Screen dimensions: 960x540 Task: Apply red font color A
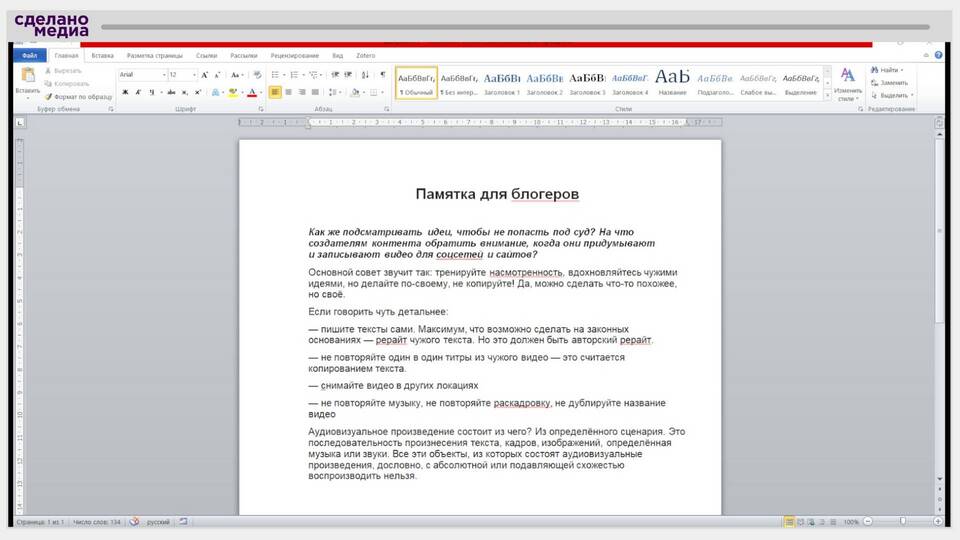tap(252, 92)
